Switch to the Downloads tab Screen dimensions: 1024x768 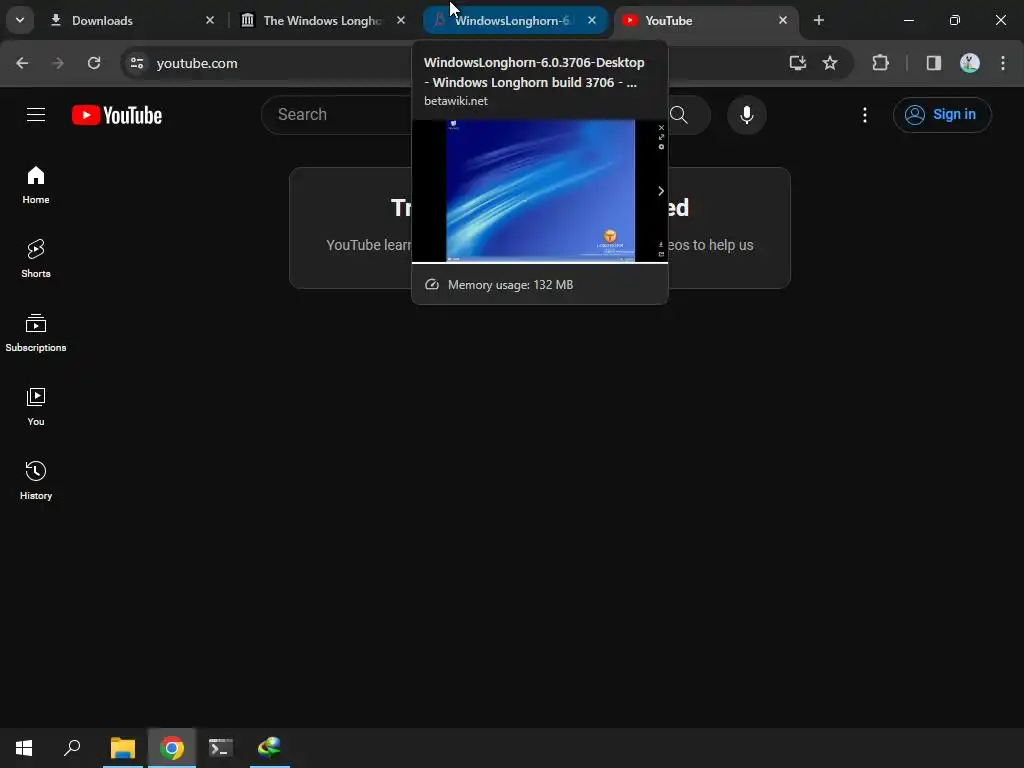[x=131, y=20]
